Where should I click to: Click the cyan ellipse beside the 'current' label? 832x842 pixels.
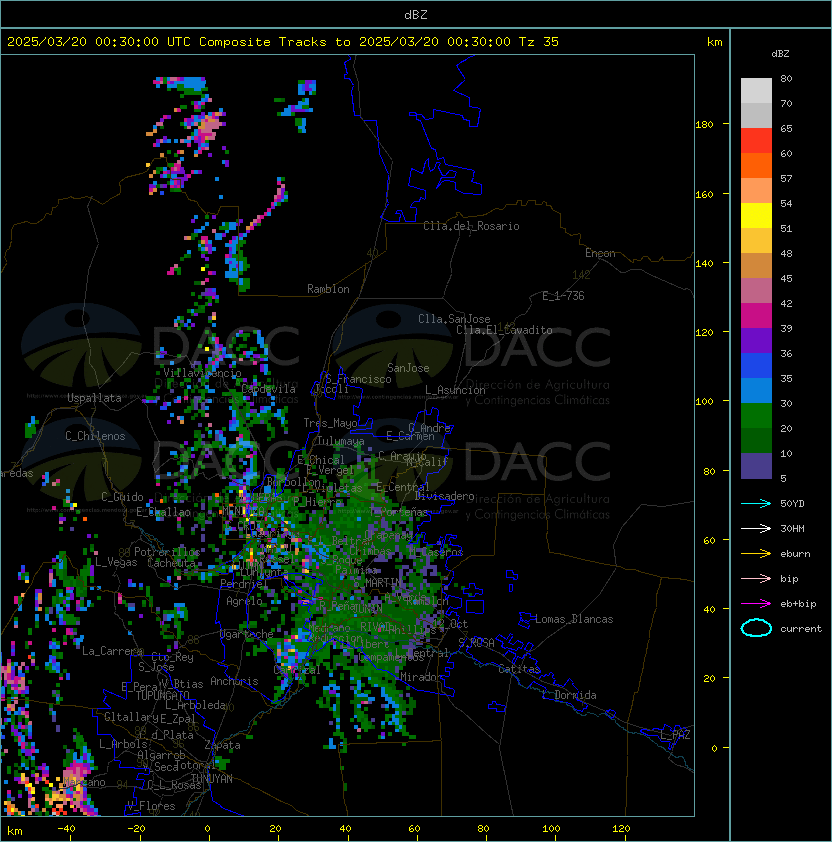[x=756, y=628]
